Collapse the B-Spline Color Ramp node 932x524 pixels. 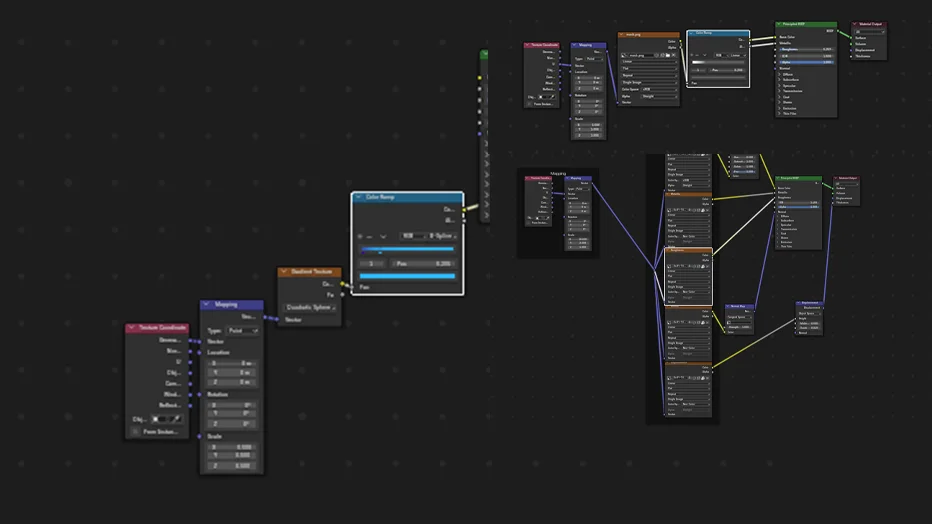point(358,197)
